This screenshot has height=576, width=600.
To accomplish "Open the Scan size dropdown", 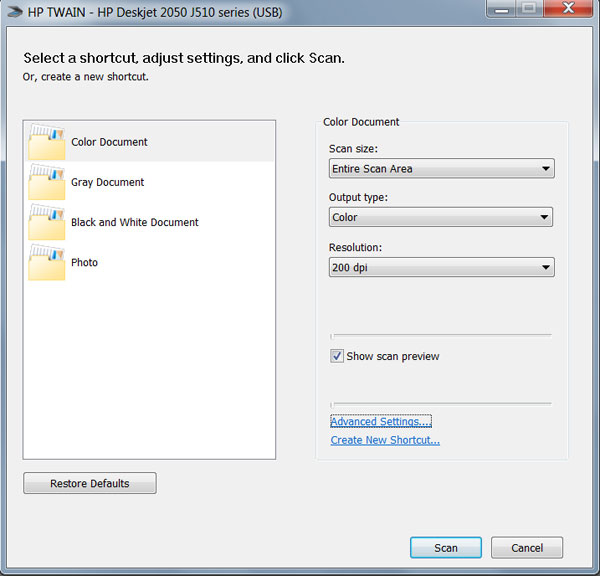I will coord(442,168).
